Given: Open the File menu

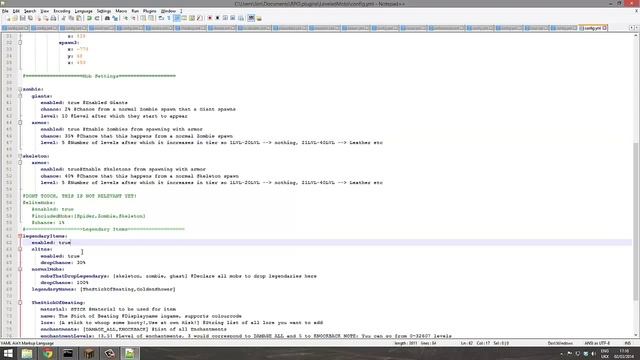Looking at the screenshot, I should coord(5,11).
